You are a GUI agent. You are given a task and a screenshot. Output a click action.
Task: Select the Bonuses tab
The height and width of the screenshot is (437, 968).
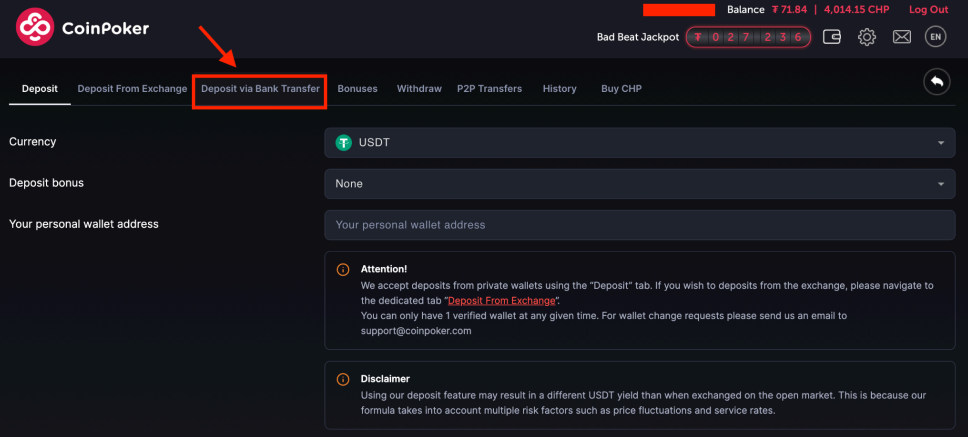coord(357,89)
